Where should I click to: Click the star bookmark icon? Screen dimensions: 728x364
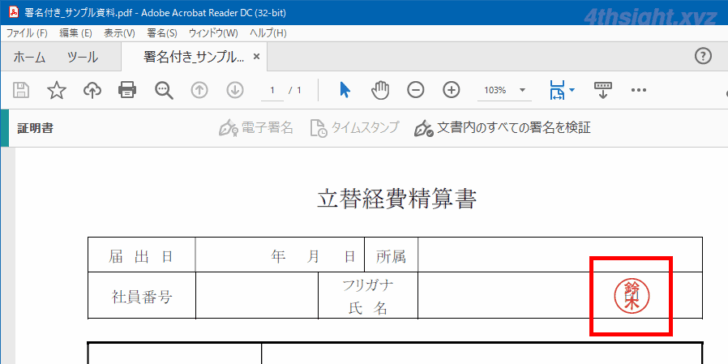(x=57, y=90)
